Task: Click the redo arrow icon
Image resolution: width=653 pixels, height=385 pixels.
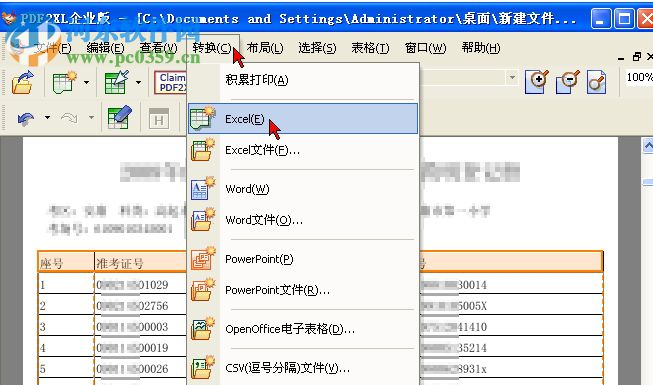Action: [x=70, y=119]
